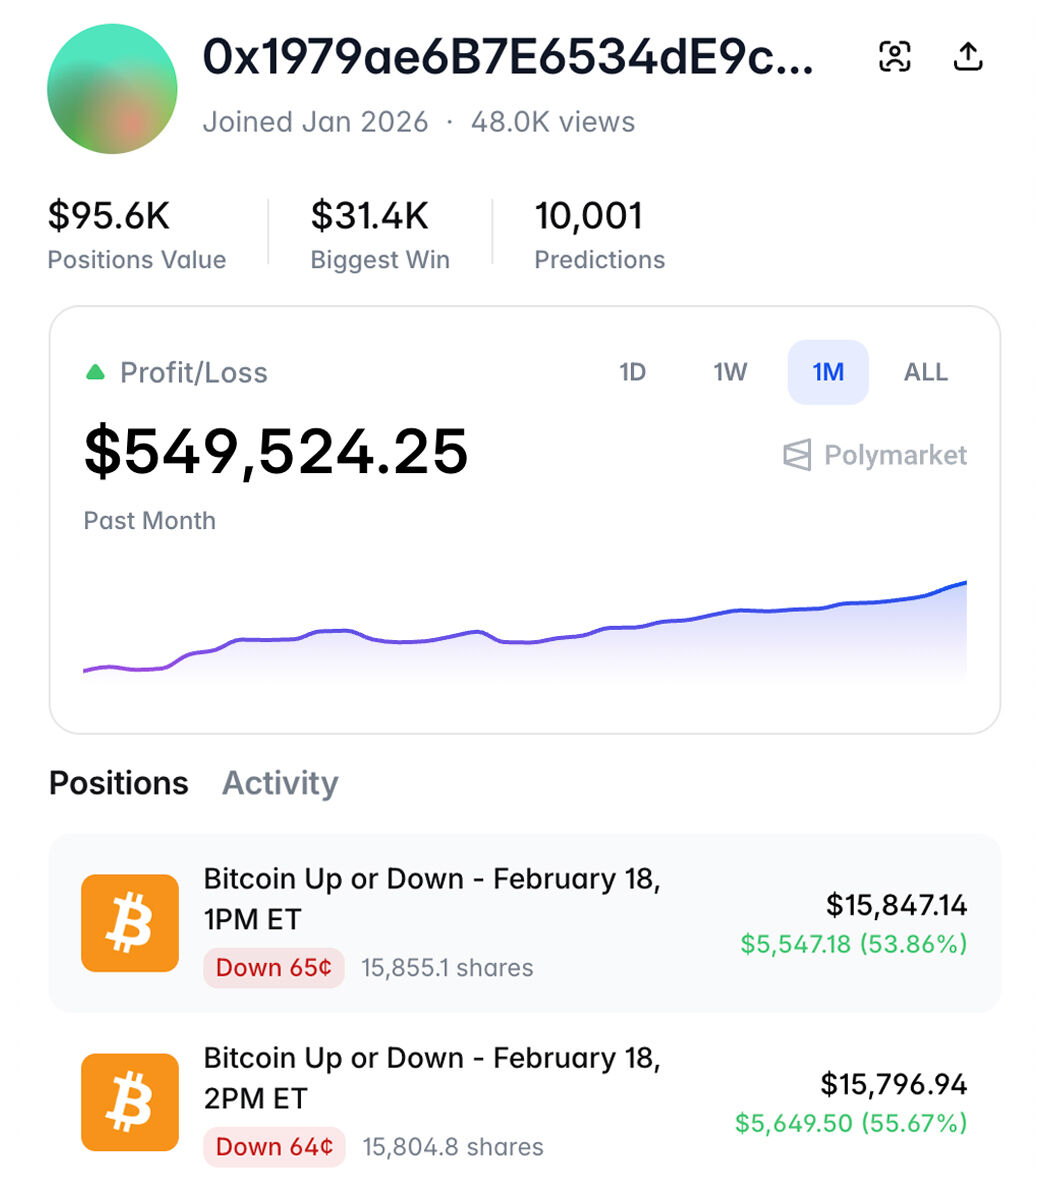The height and width of the screenshot is (1200, 1050).
Task: Open Bitcoin Up or Down 2PM ET market
Action: click(x=432, y=1077)
